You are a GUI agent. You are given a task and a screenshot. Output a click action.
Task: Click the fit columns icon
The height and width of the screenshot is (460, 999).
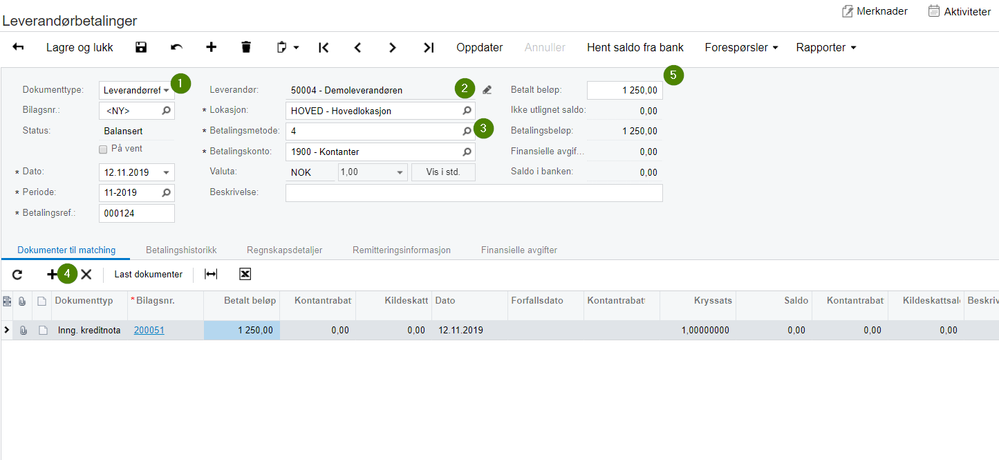coord(211,274)
